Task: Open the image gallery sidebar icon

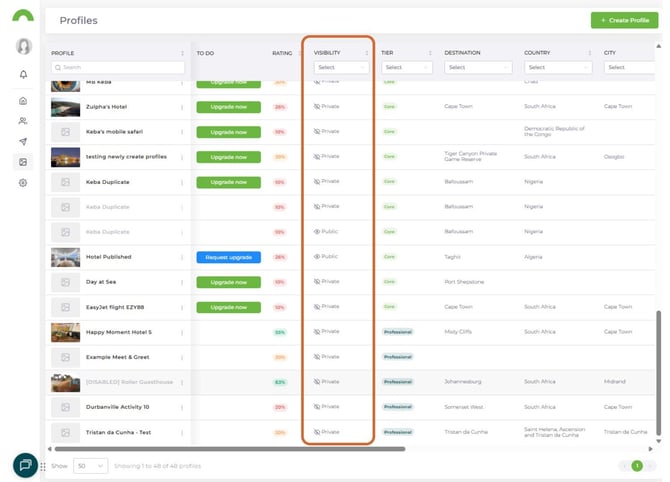Action: pos(23,162)
